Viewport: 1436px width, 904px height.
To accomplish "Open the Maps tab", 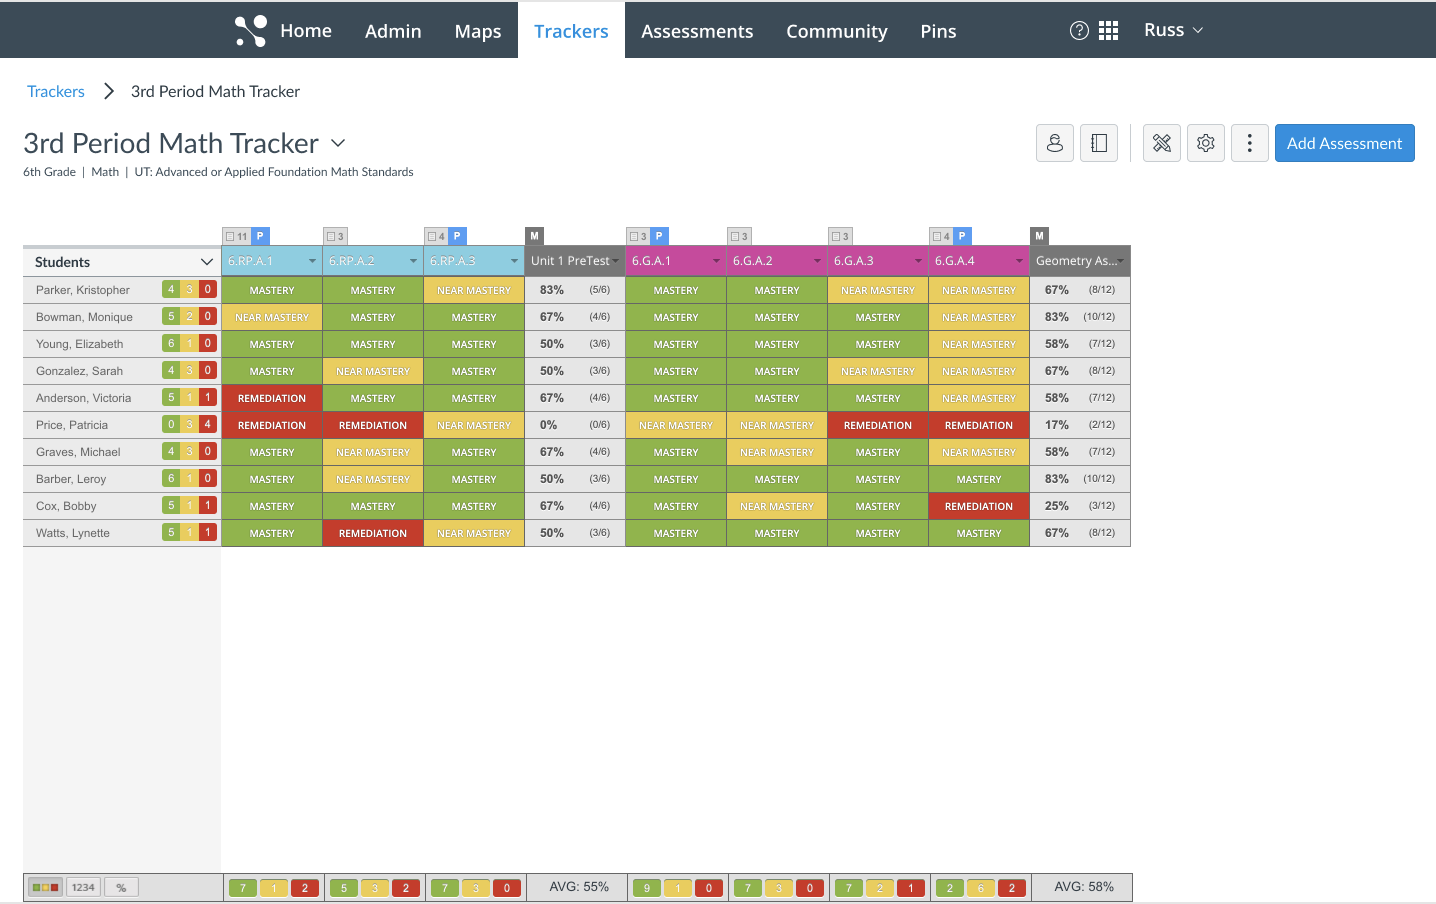I will point(478,31).
